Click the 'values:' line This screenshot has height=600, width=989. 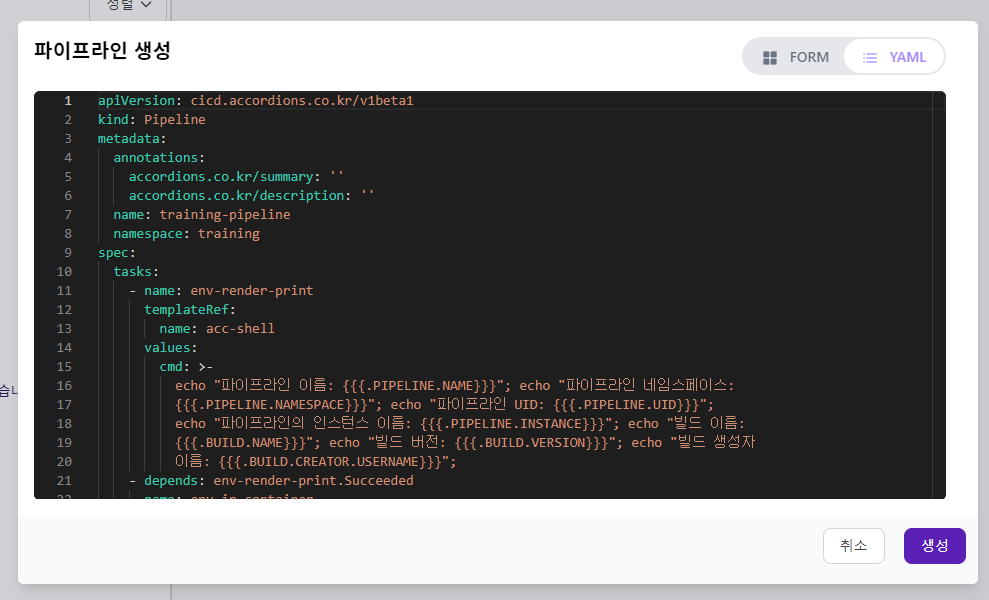click(170, 347)
